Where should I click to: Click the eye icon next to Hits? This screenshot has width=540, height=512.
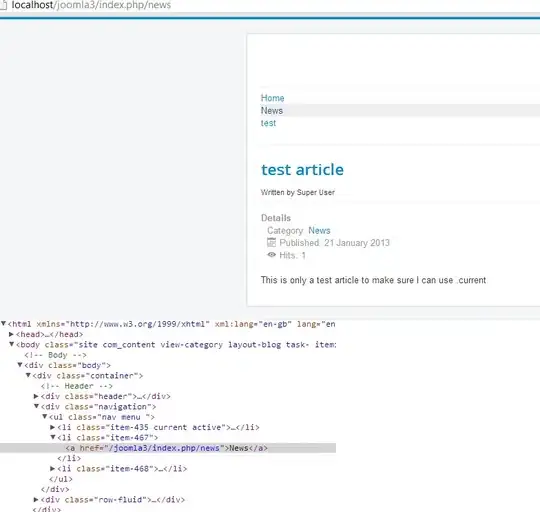click(x=271, y=255)
